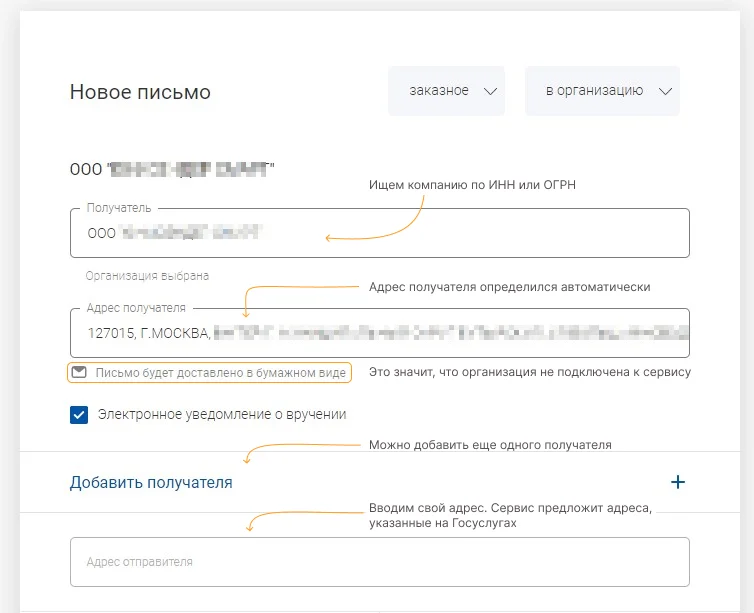The width and height of the screenshot is (754, 613).
Task: Click the "Организация выбрана" status text
Action: pyautogui.click(x=147, y=275)
